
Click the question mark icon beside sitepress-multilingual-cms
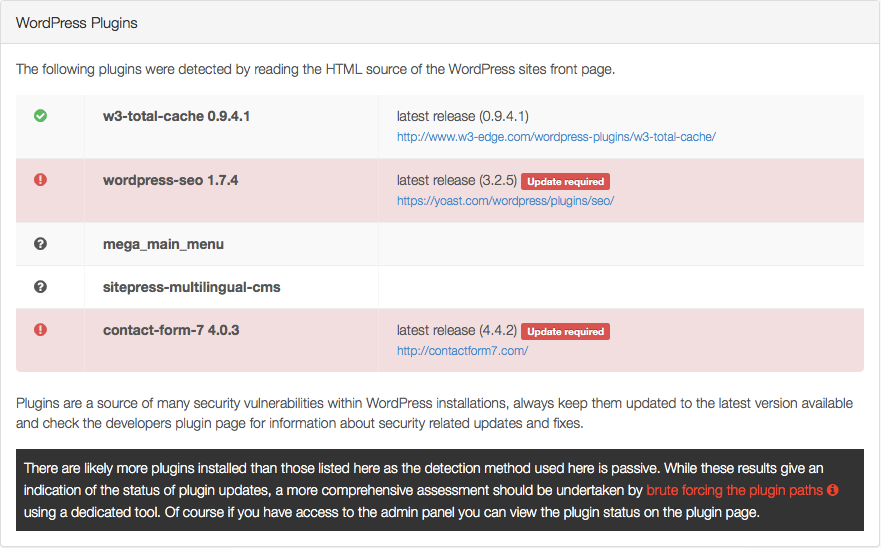click(x=40, y=287)
